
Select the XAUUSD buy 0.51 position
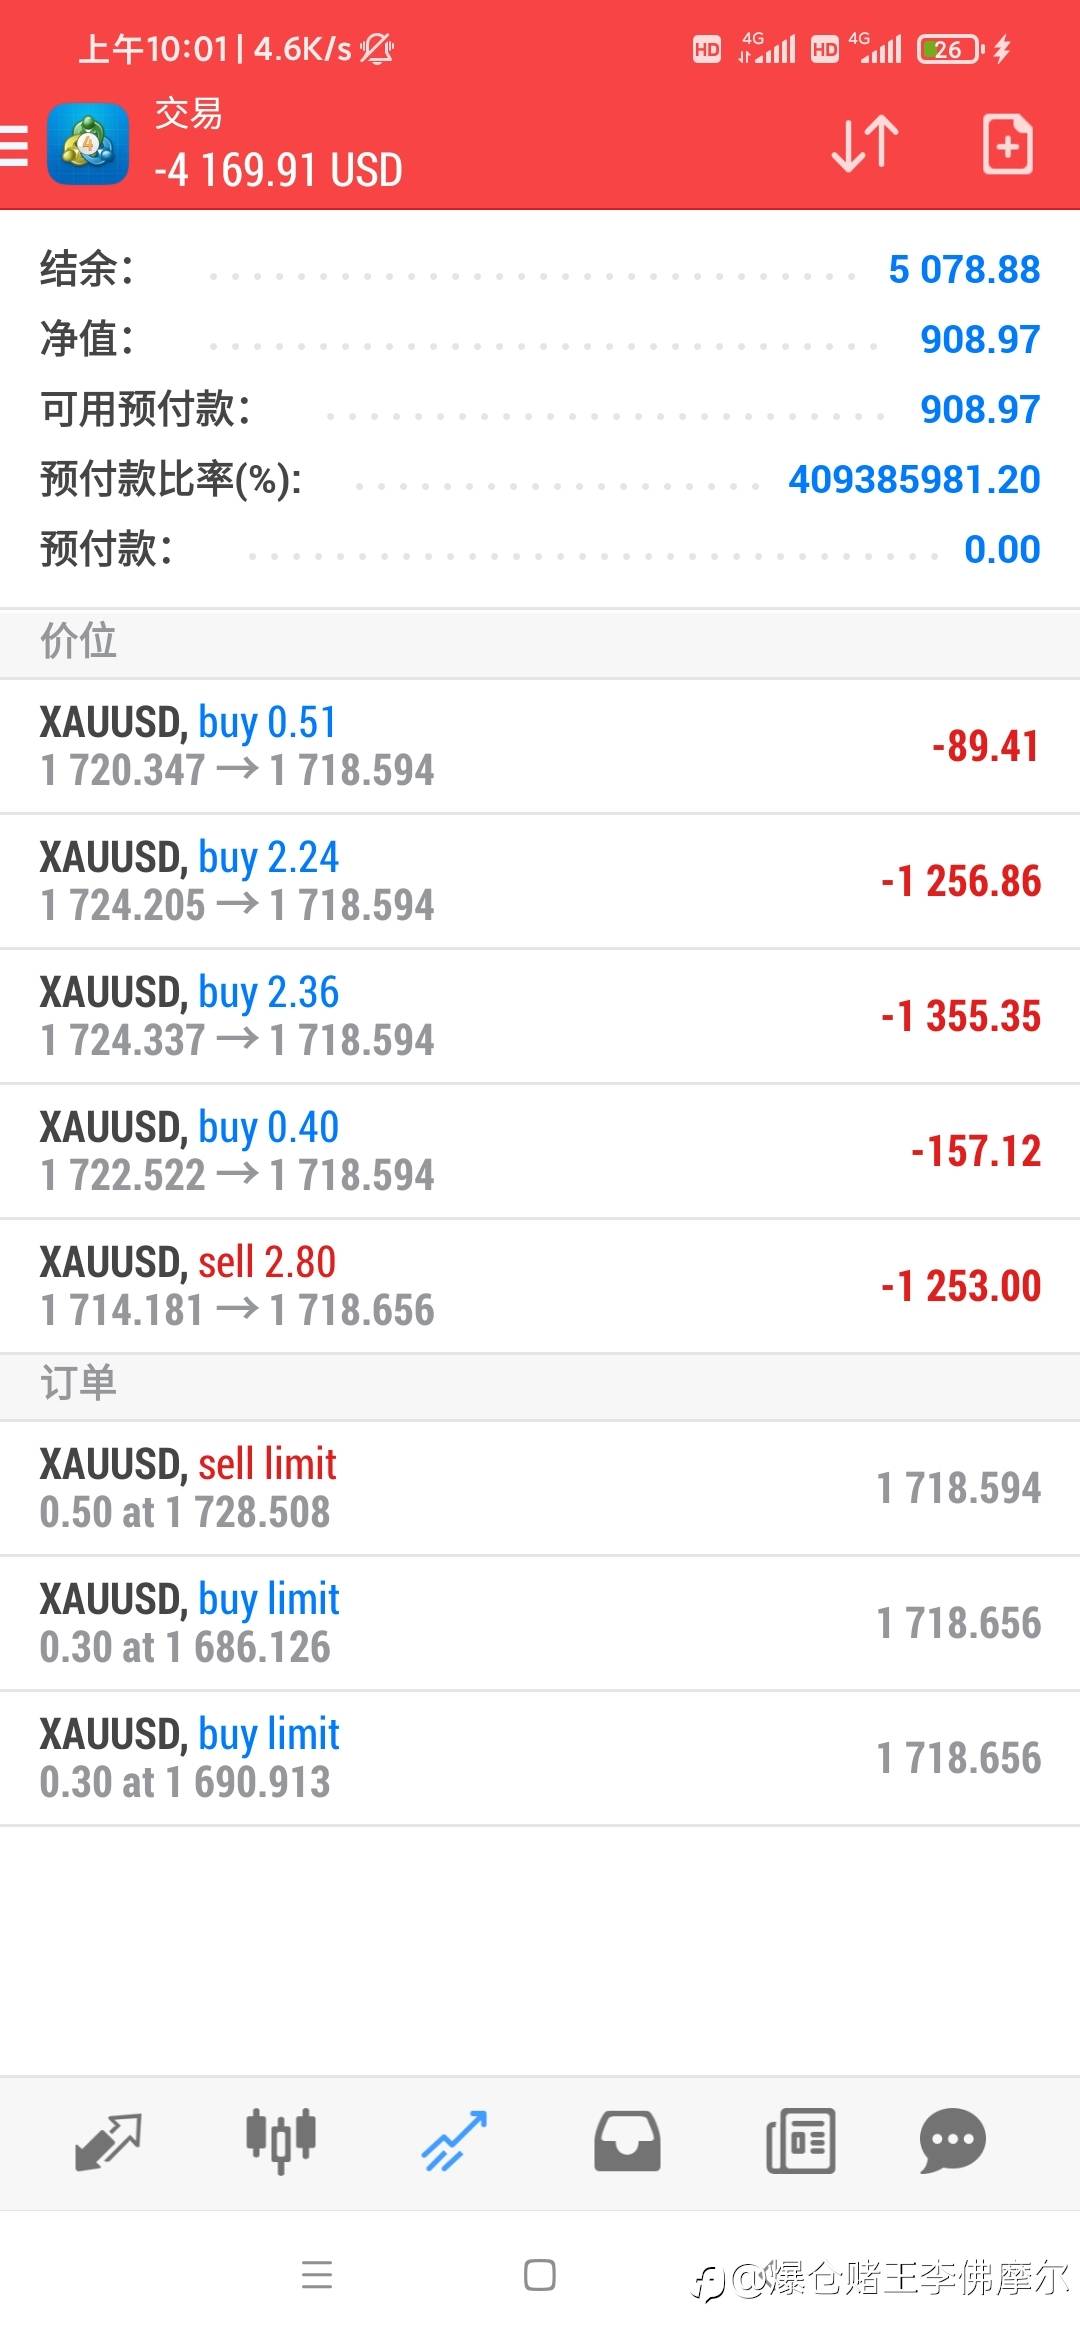[x=540, y=746]
